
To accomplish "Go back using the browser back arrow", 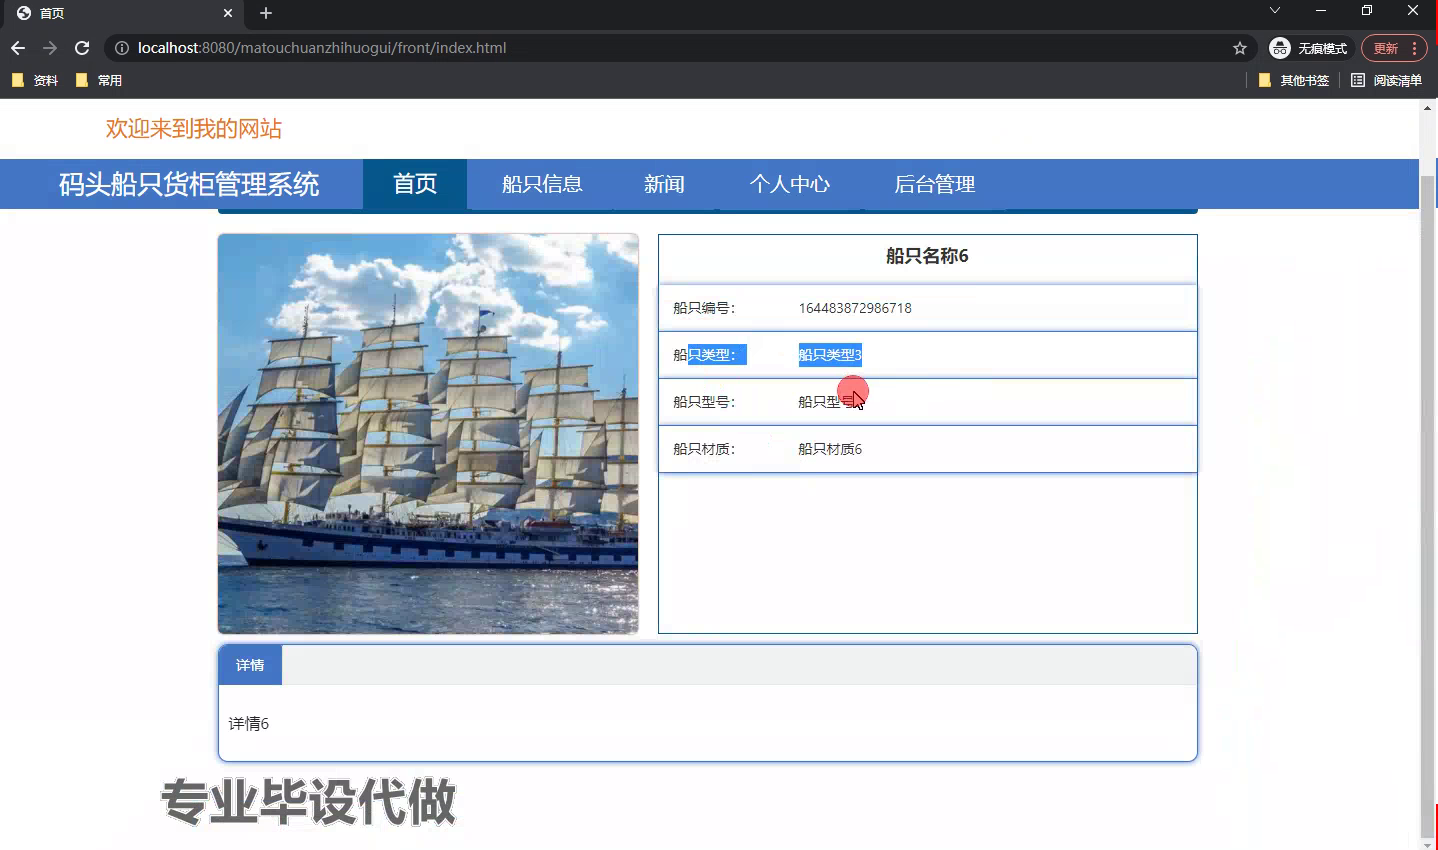I will tap(18, 48).
